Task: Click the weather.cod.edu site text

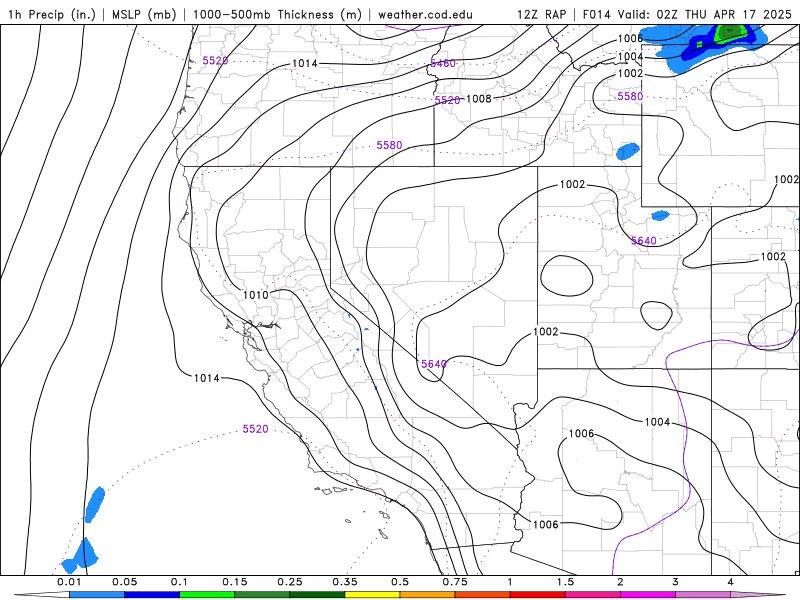Action: (x=425, y=14)
